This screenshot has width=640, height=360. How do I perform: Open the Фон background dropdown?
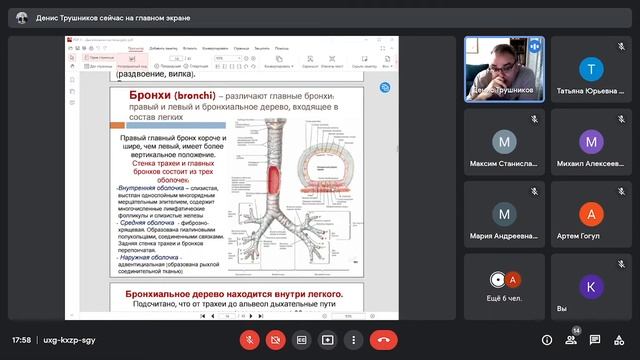[387, 62]
